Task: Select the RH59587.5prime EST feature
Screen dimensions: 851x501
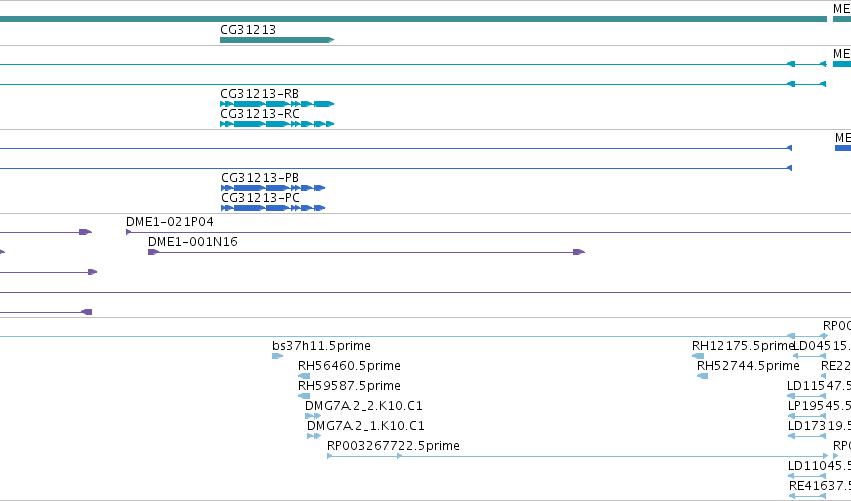Action: pos(304,396)
